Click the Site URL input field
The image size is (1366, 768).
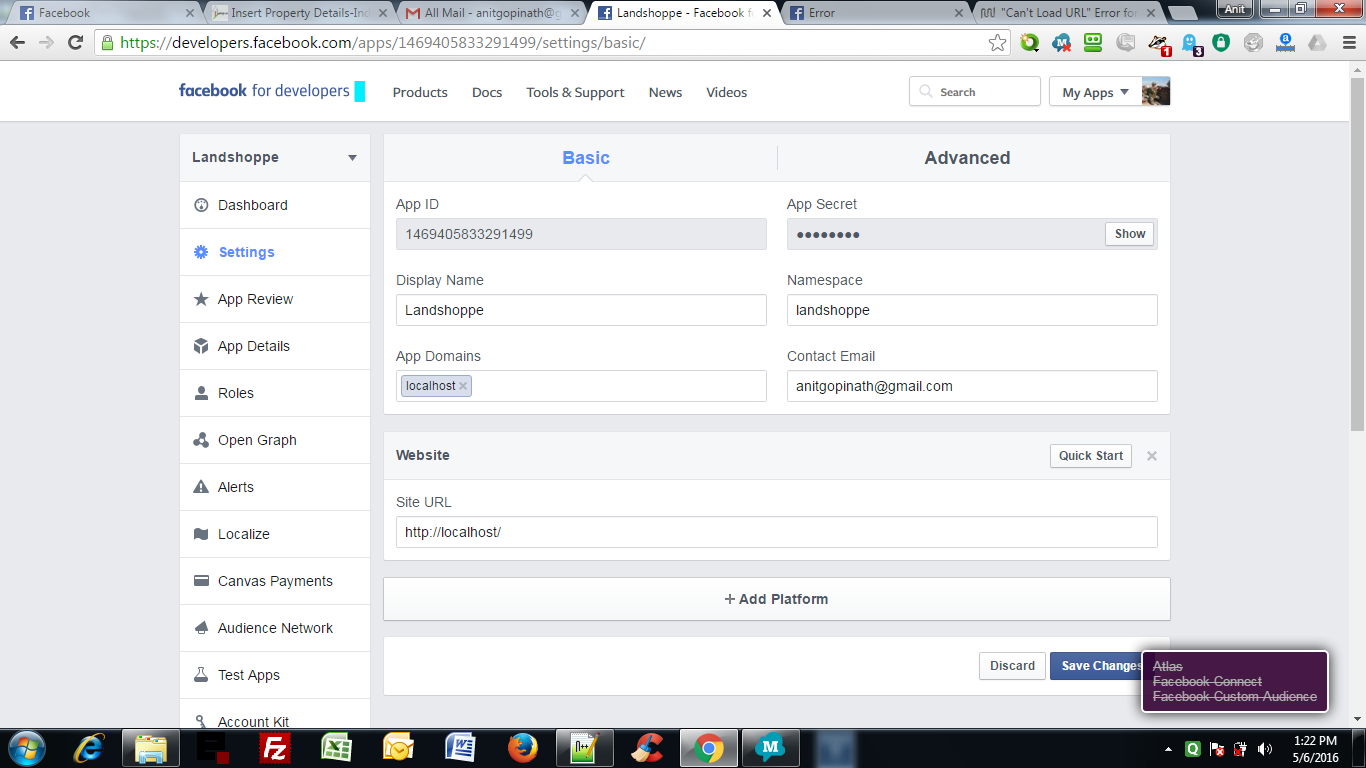pos(777,532)
